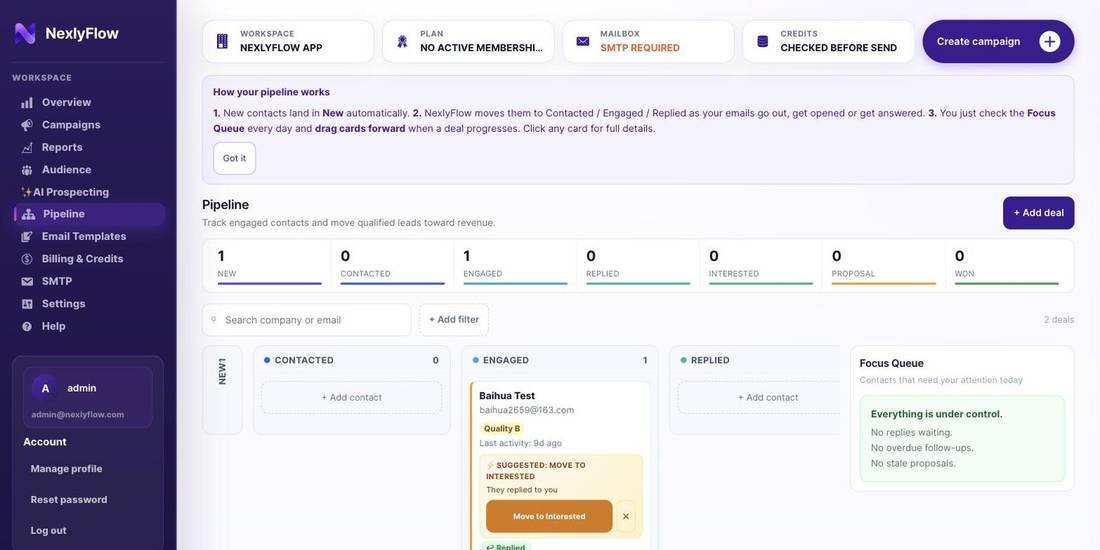The height and width of the screenshot is (550, 1100).
Task: Open the Mailbox SMTP Required card
Action: pyautogui.click(x=648, y=41)
